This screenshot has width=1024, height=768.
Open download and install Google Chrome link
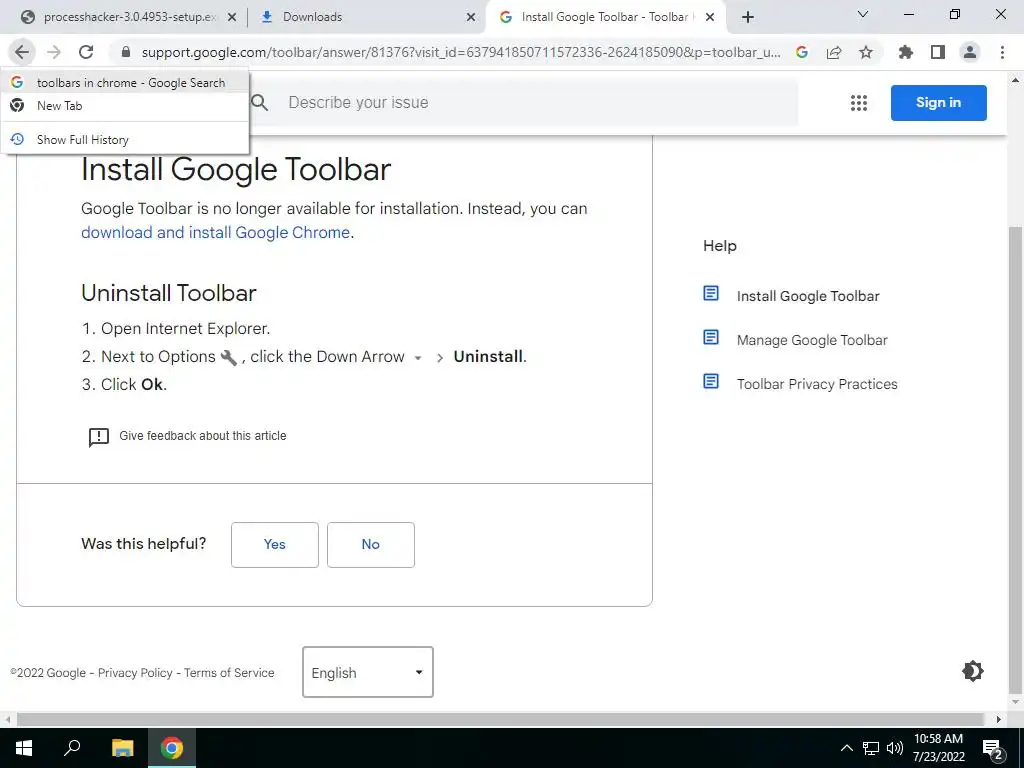click(216, 232)
